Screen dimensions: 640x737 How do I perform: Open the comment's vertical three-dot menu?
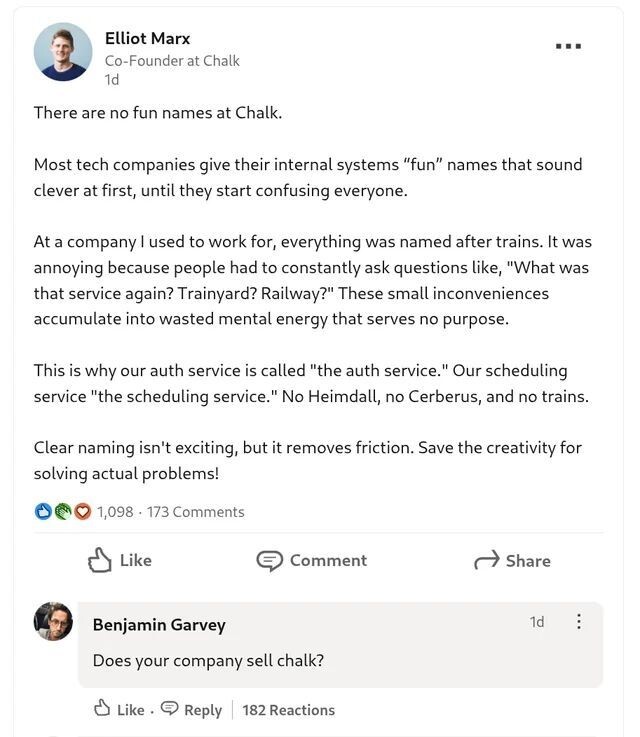click(578, 622)
